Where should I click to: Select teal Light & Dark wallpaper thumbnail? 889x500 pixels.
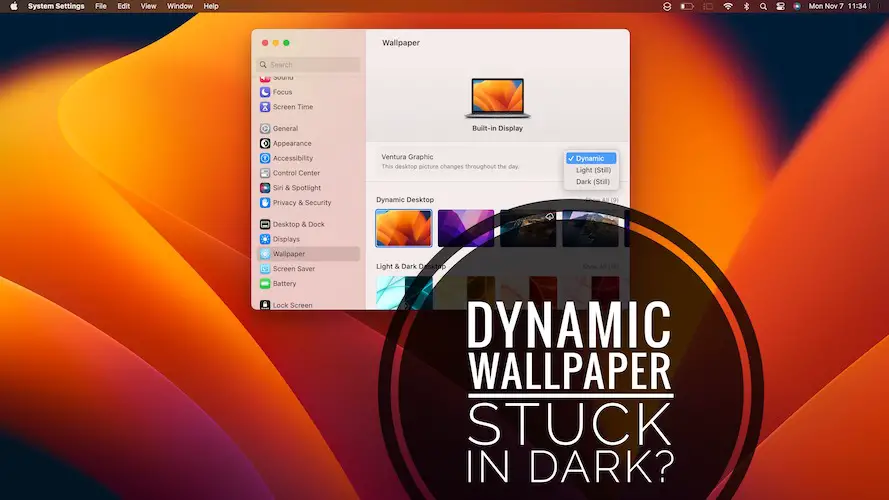click(x=404, y=293)
